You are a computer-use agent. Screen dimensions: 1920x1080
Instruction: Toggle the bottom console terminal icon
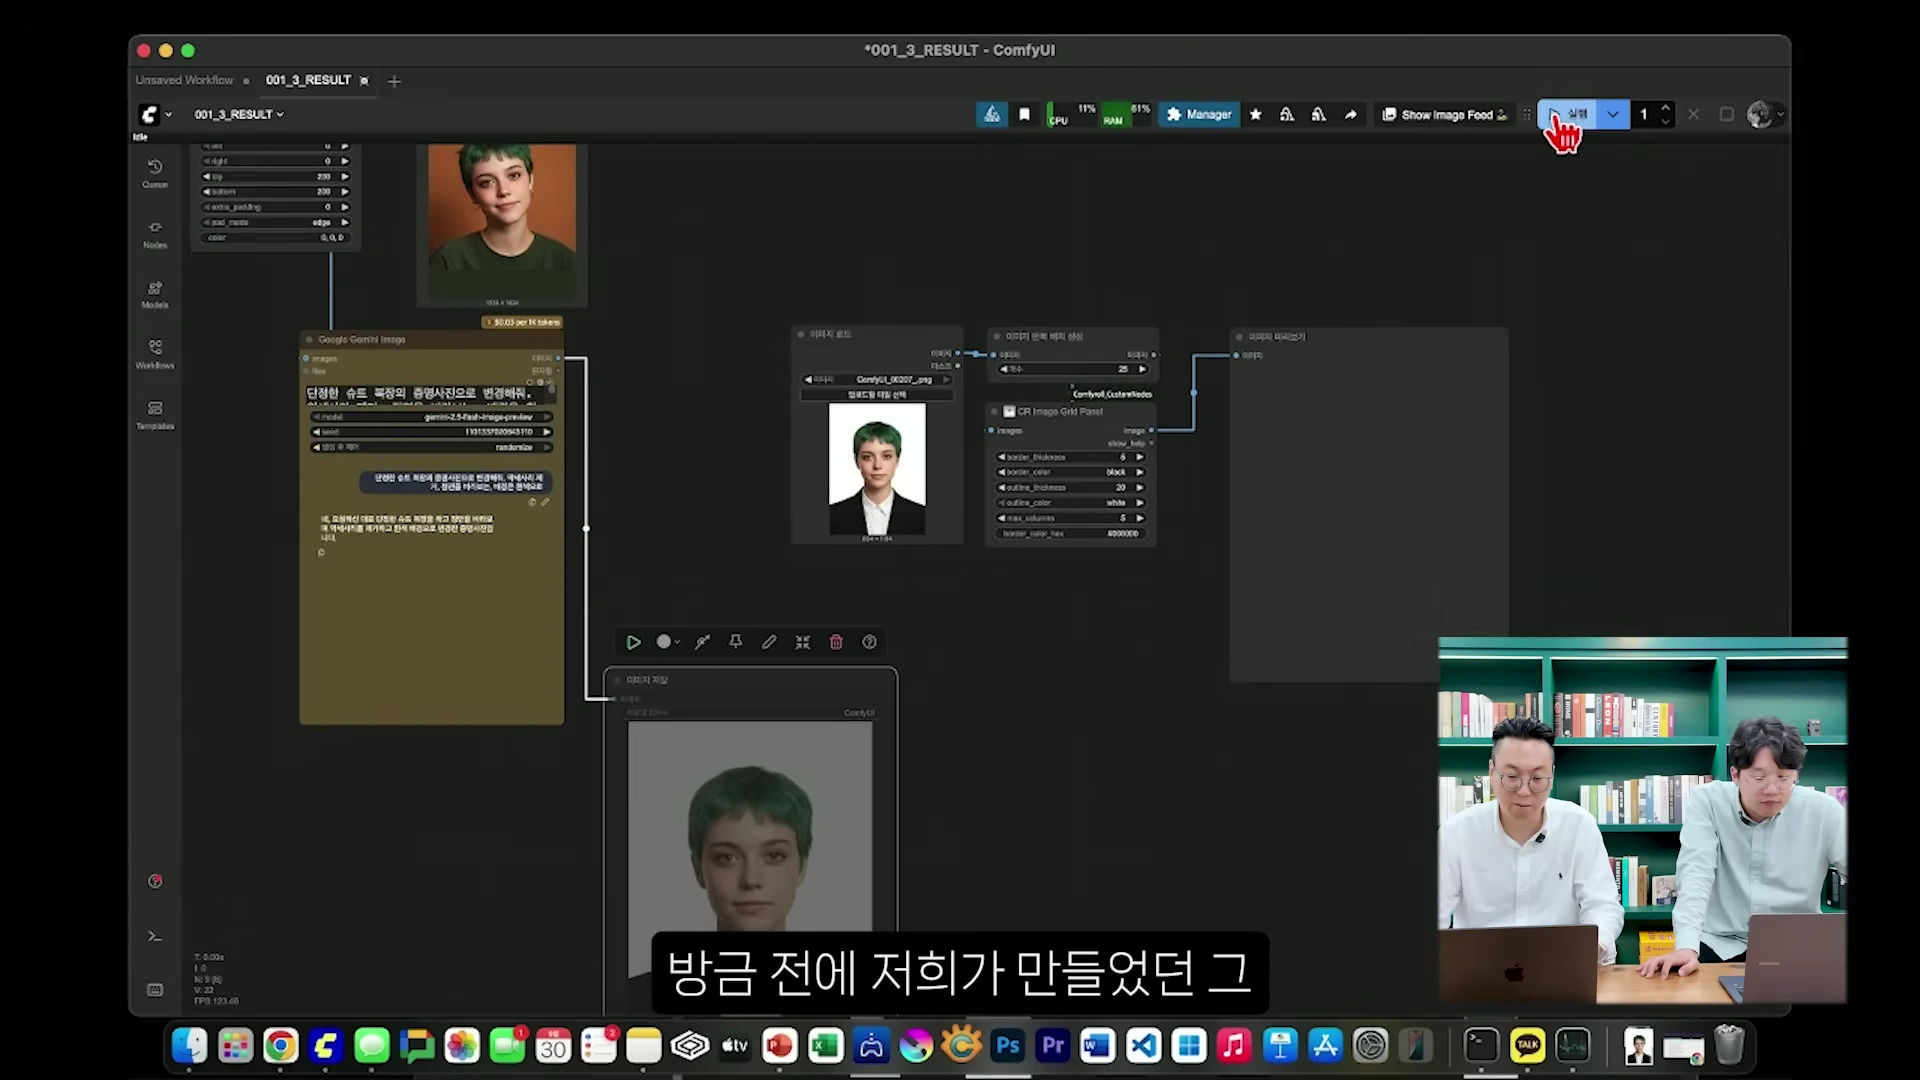(x=155, y=936)
